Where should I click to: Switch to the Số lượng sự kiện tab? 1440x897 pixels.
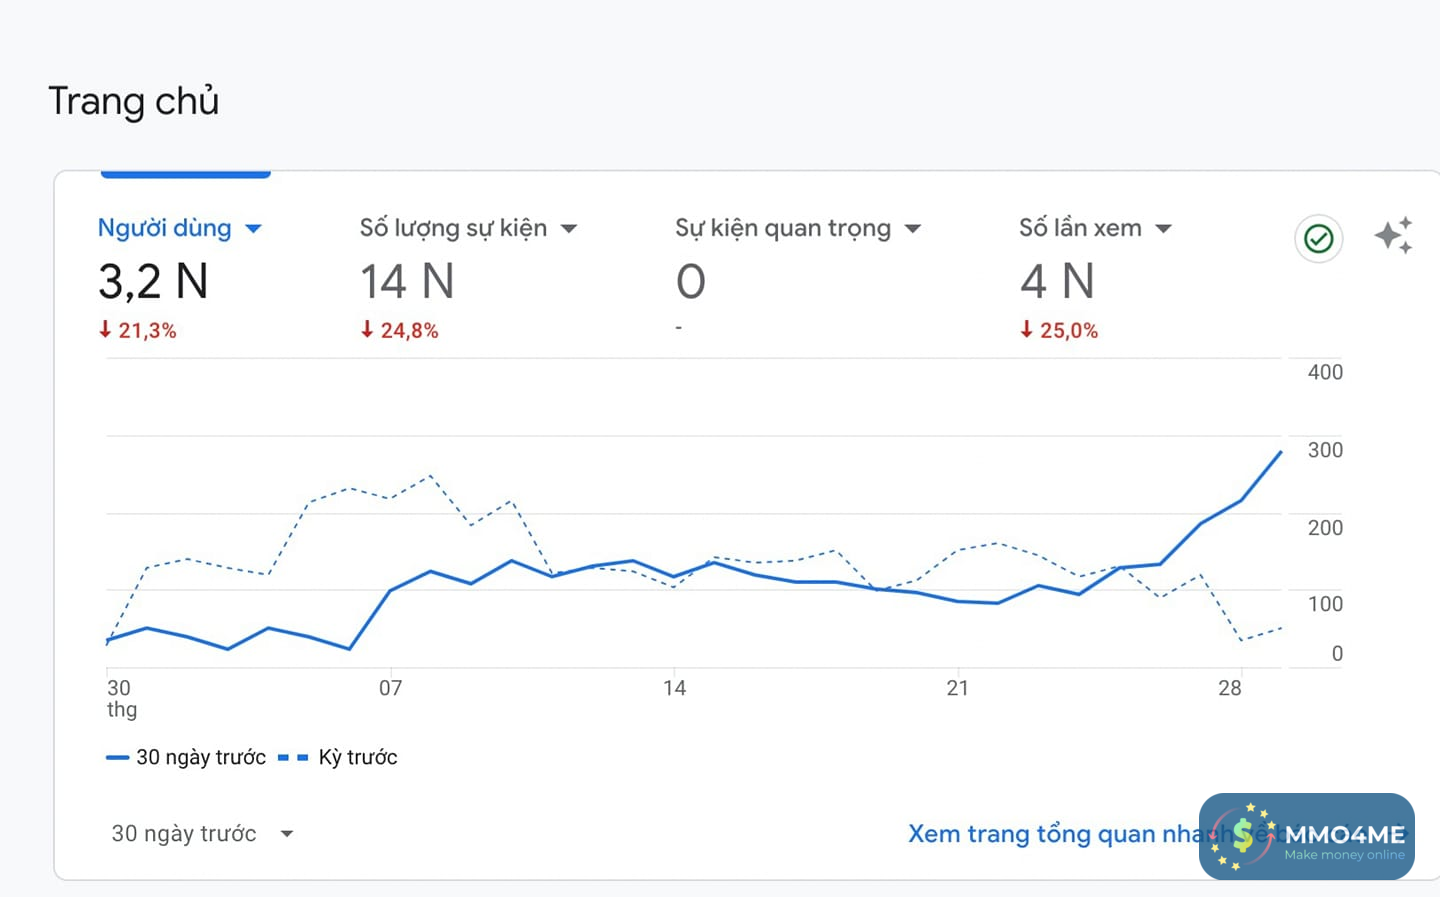coord(453,229)
